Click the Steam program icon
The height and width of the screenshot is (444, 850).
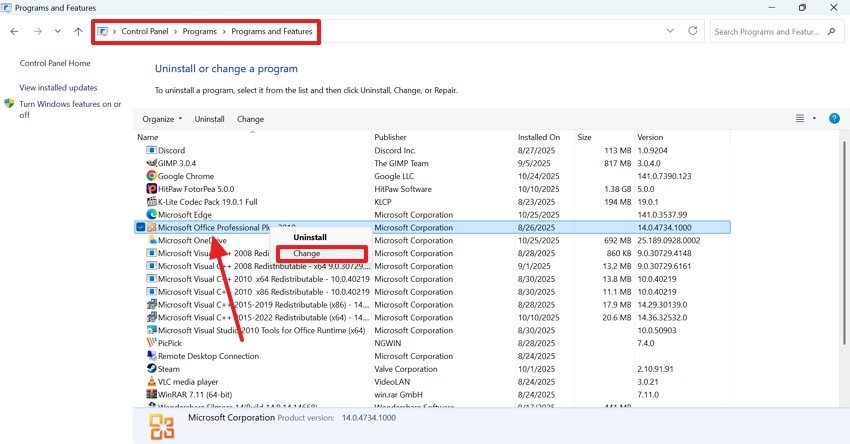pyautogui.click(x=151, y=369)
